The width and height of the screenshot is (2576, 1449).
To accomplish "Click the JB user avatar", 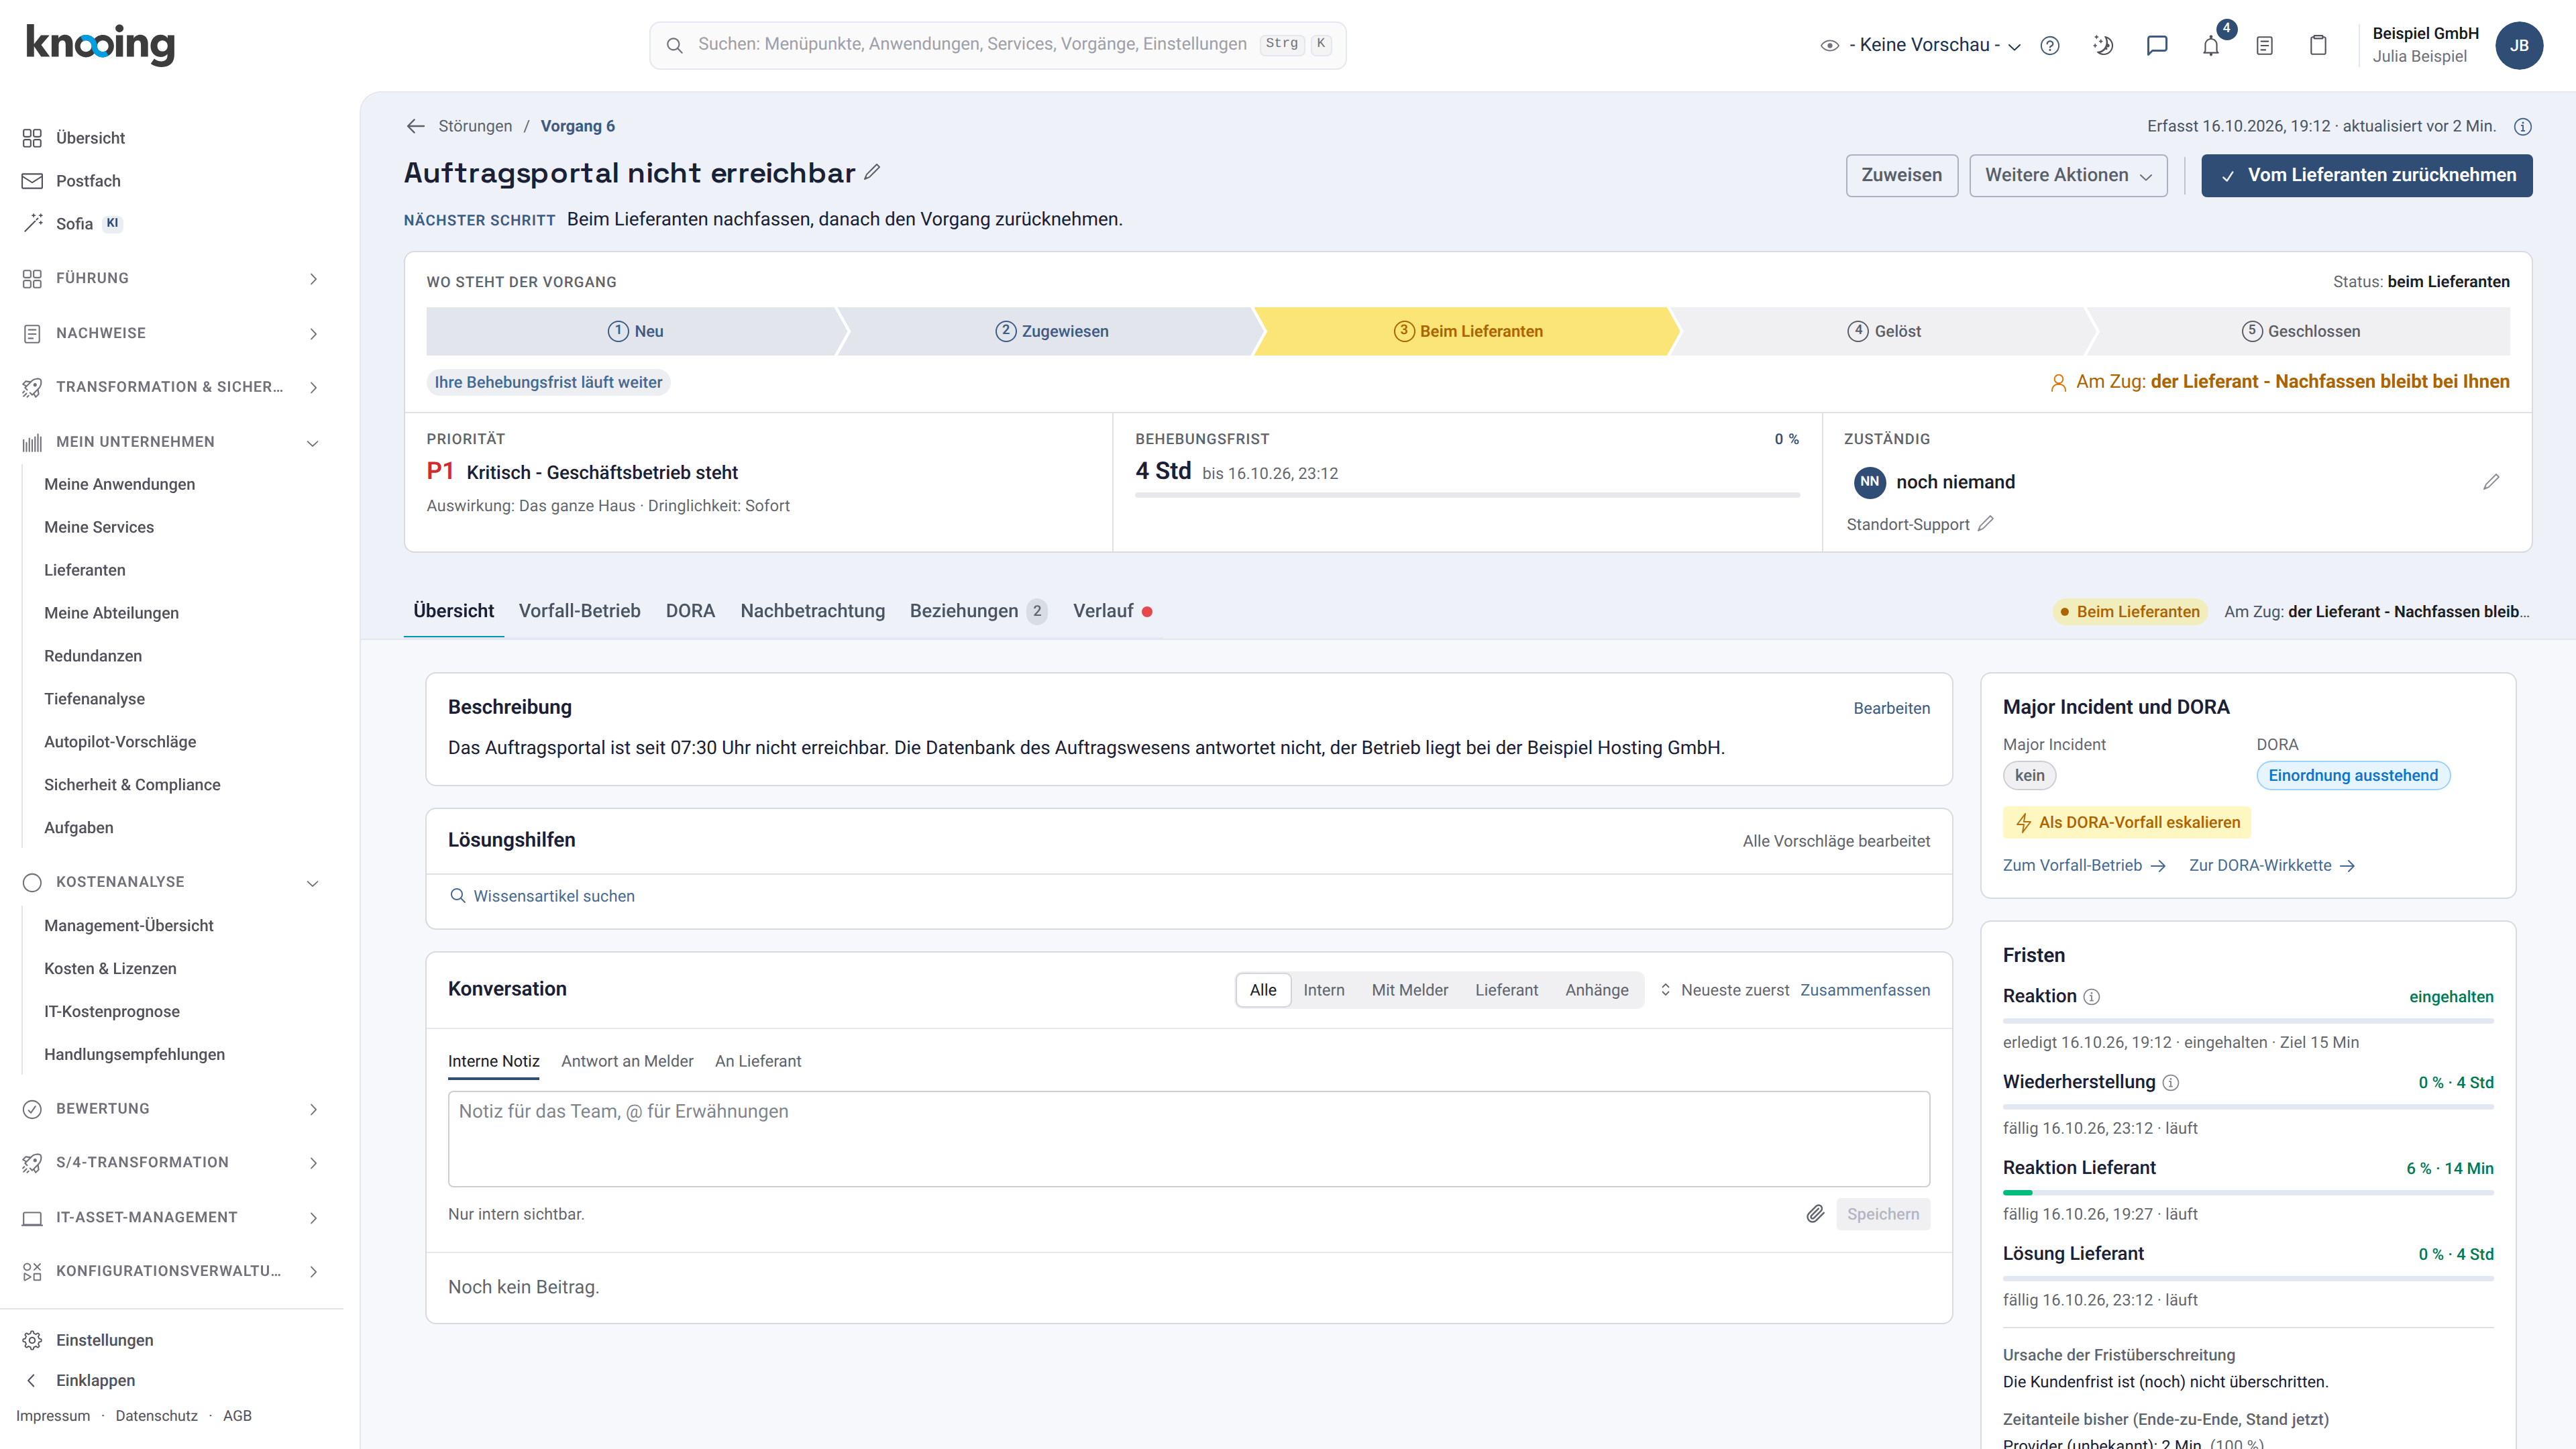I will tap(2519, 45).
